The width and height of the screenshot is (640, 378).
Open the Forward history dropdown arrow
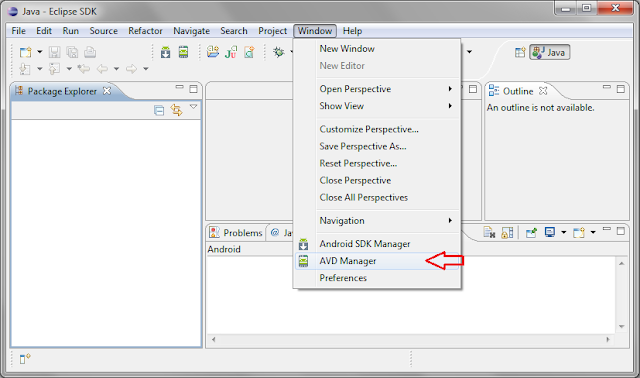tap(146, 69)
